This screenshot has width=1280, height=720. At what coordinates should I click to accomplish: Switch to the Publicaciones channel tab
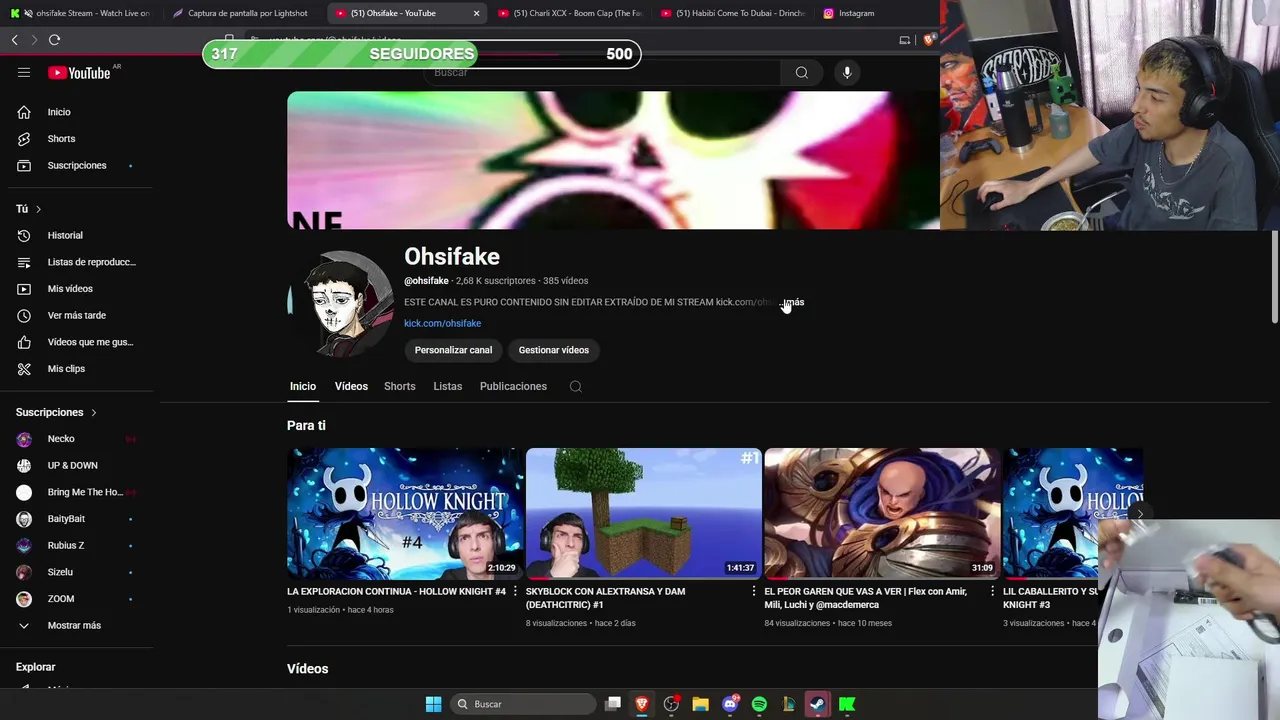(513, 386)
